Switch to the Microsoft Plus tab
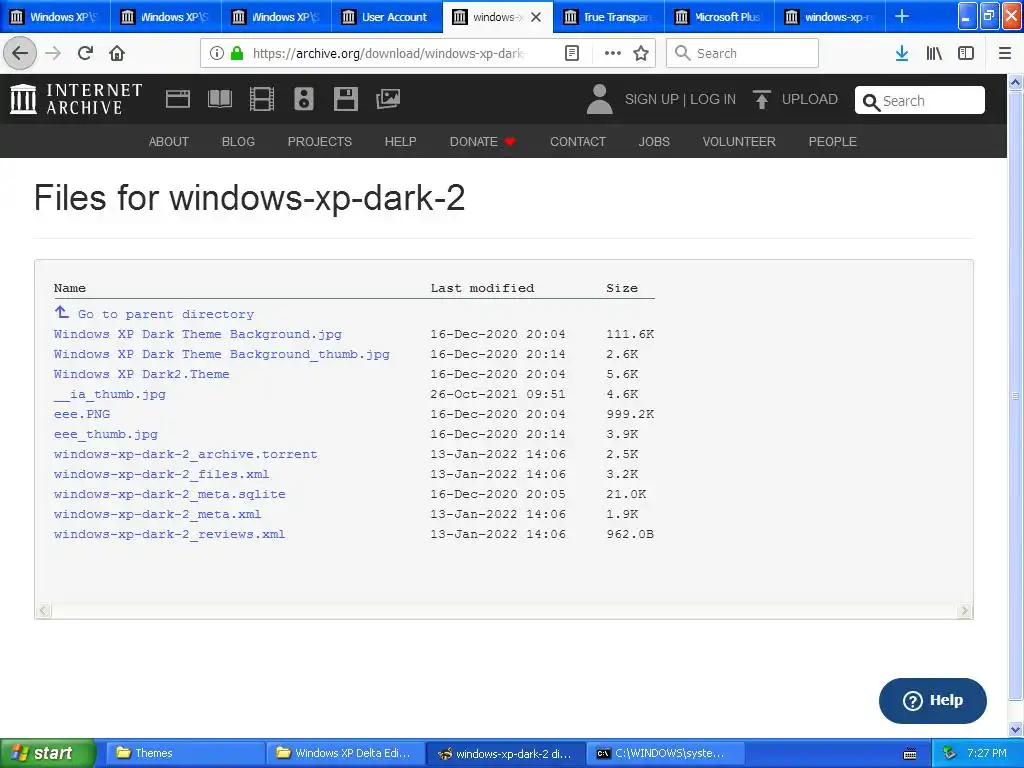This screenshot has width=1024, height=768. click(719, 17)
